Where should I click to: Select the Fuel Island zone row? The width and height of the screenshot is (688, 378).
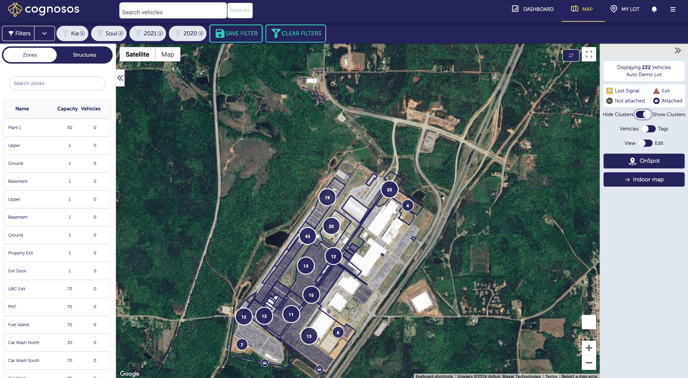[x=57, y=324]
